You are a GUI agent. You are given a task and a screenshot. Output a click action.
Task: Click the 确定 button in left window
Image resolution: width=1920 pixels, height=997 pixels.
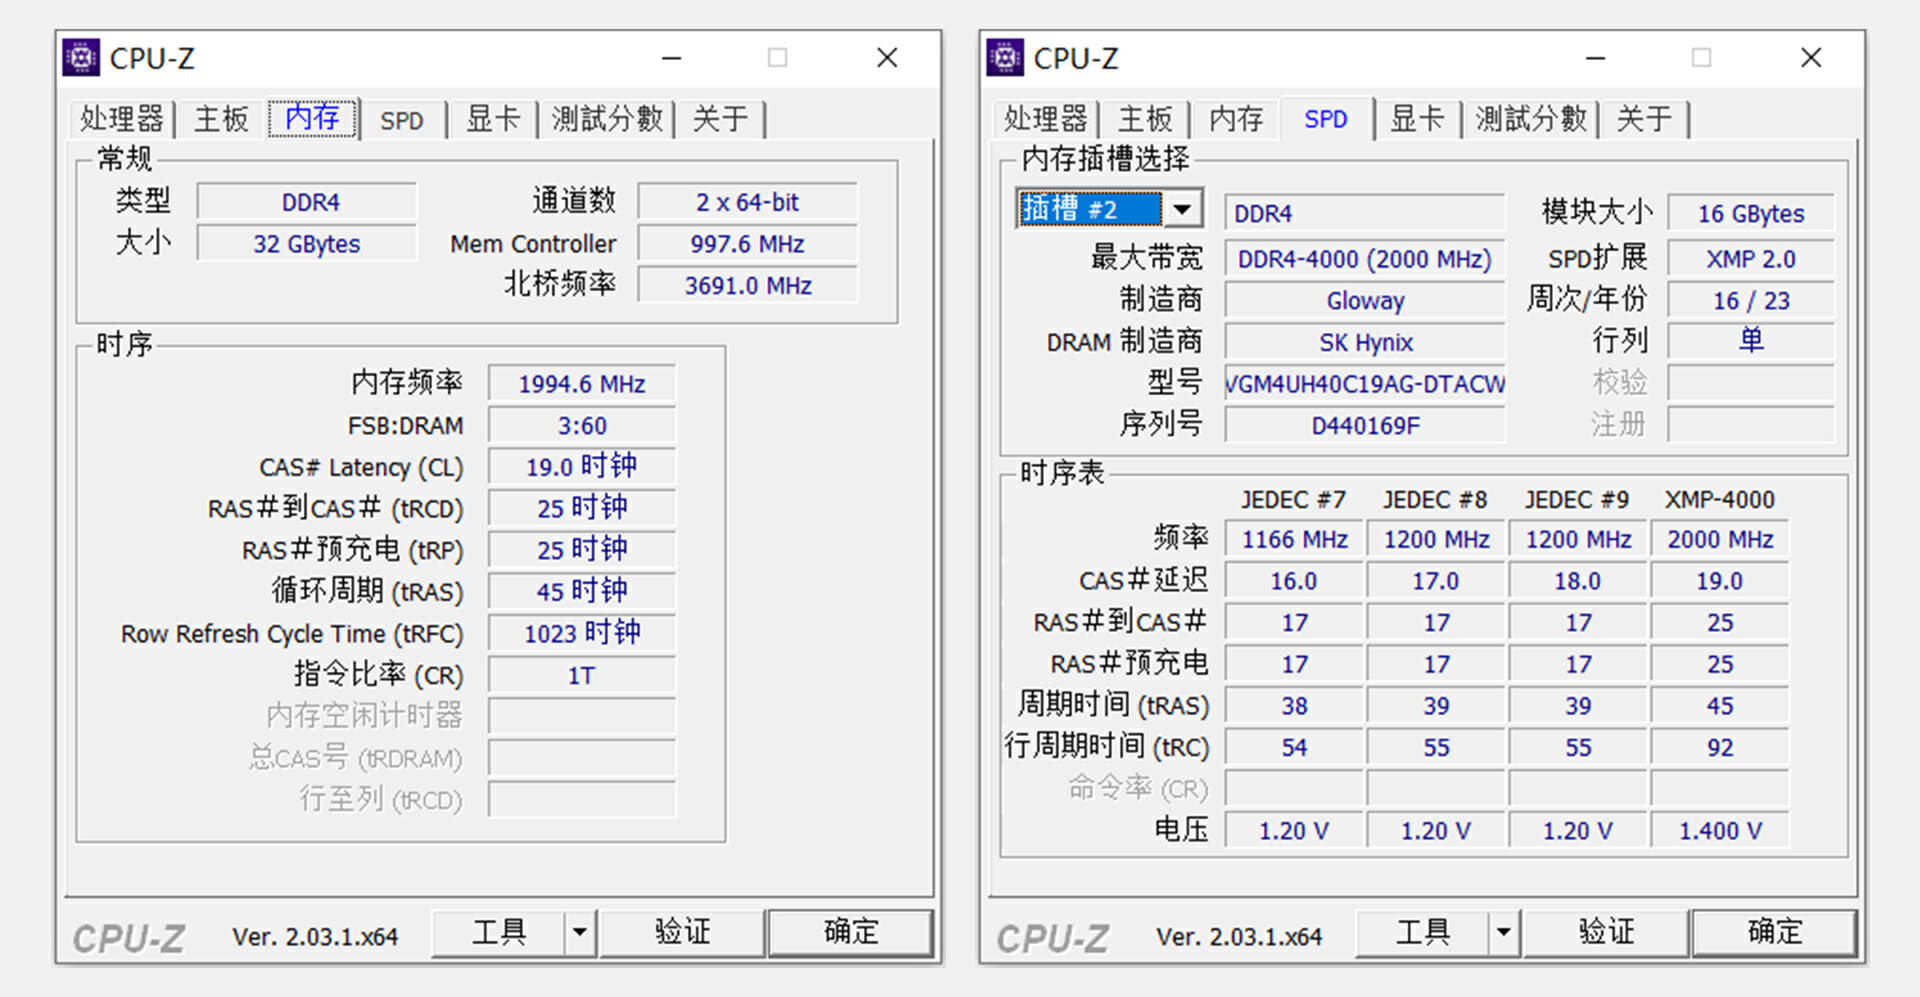point(851,932)
